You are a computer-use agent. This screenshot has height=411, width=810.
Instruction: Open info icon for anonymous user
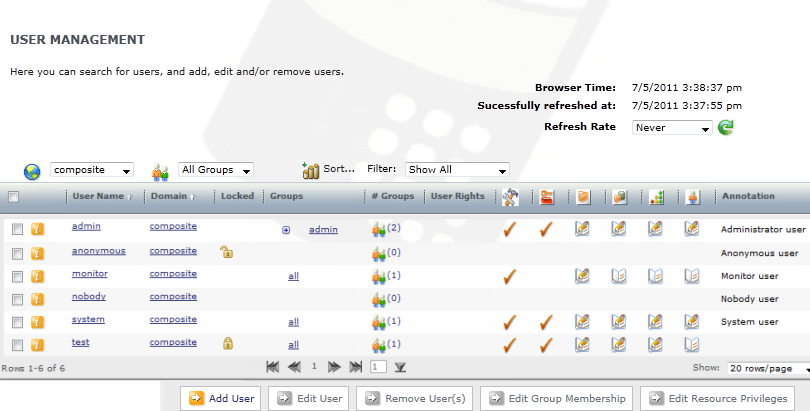(37, 254)
